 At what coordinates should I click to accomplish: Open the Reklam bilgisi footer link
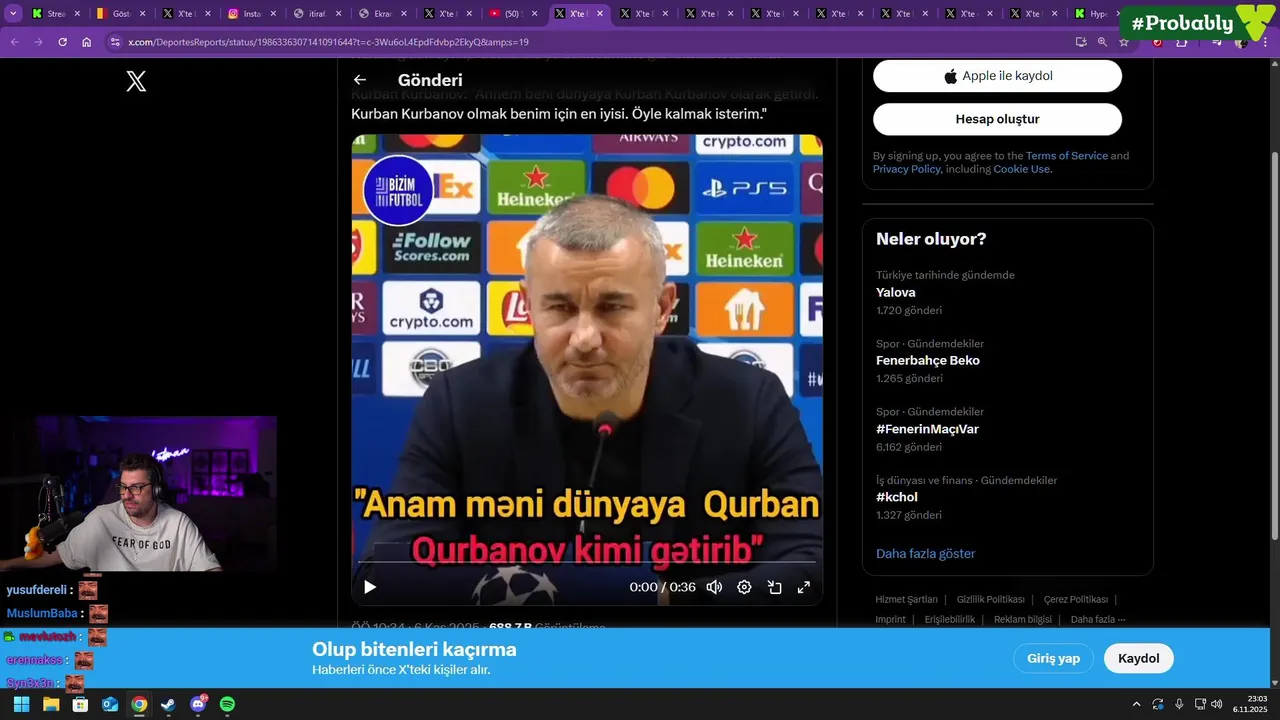[1022, 620]
